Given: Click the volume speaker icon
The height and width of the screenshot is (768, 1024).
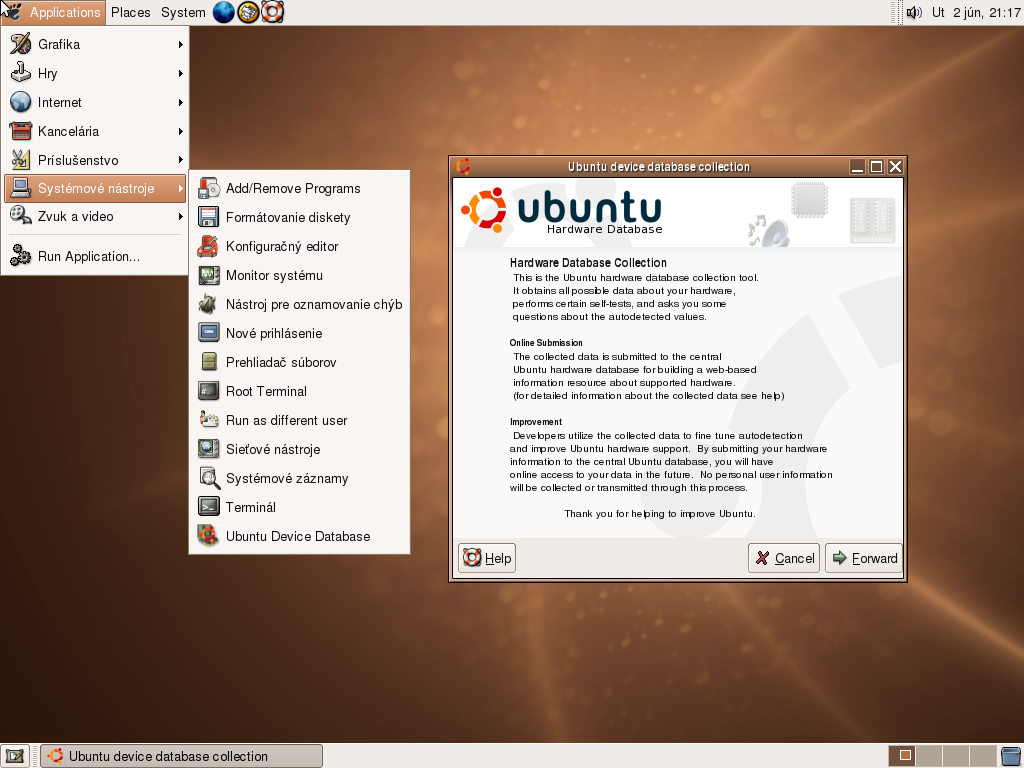Looking at the screenshot, I should 914,12.
